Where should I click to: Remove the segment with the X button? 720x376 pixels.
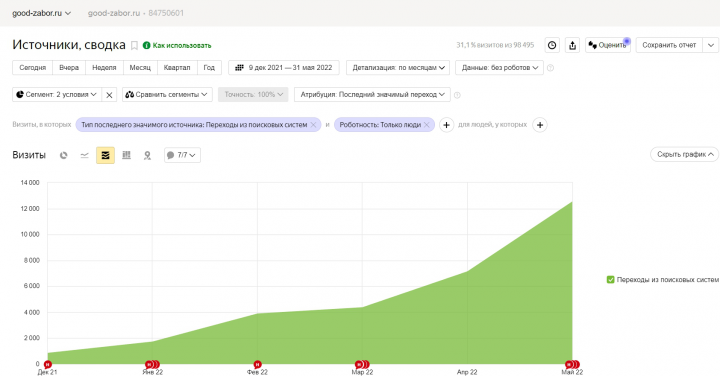pyautogui.click(x=109, y=95)
